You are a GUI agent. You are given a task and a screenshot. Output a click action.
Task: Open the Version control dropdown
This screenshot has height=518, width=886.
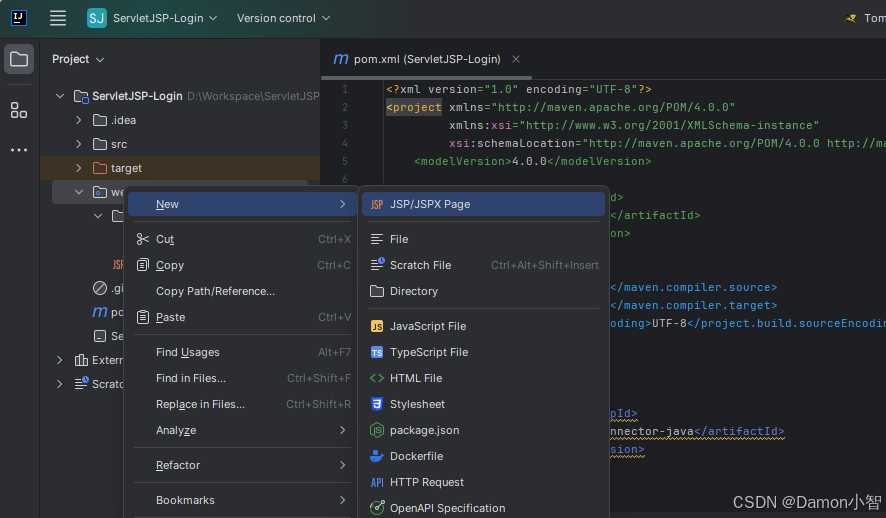284,18
